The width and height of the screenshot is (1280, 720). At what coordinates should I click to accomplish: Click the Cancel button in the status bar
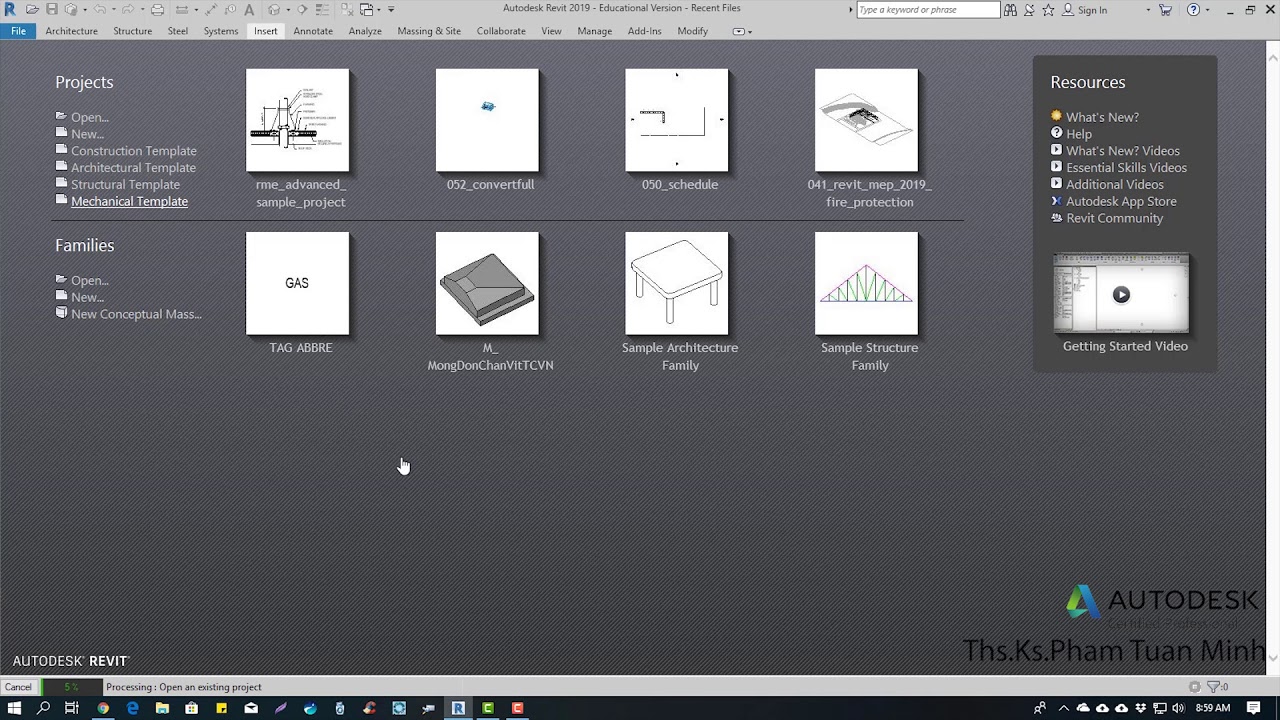(x=18, y=687)
